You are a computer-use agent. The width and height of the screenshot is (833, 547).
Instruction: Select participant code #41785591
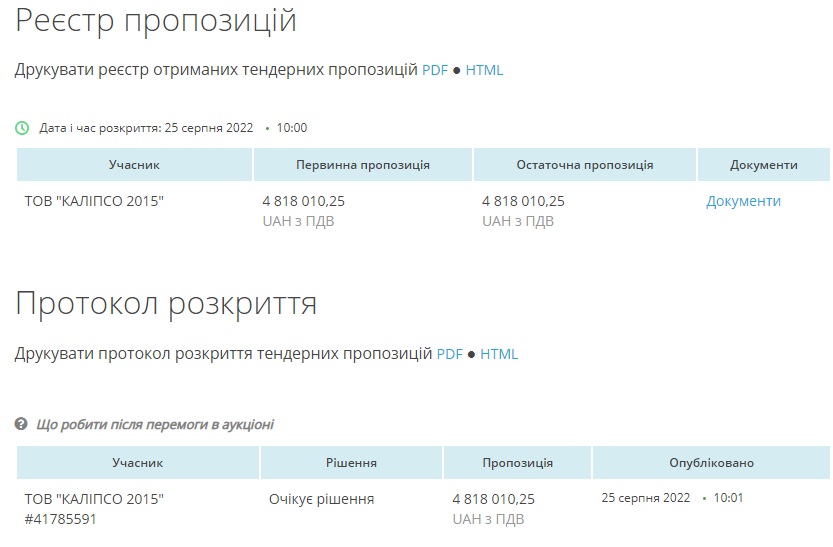pos(61,519)
